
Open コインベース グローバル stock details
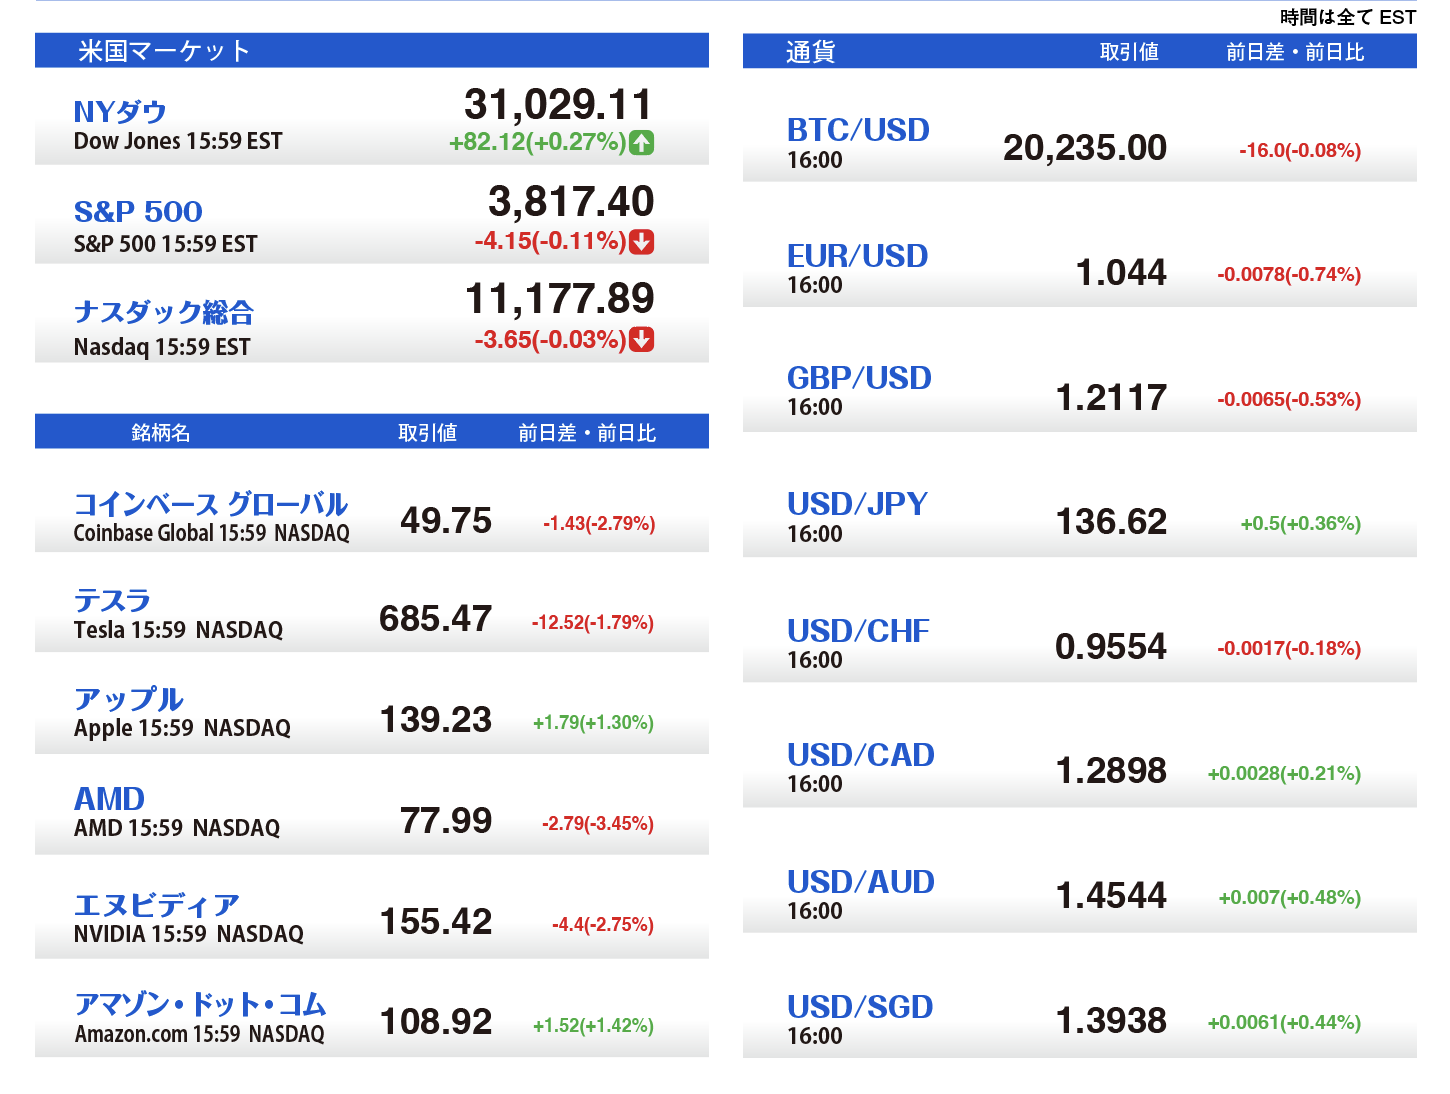211,504
